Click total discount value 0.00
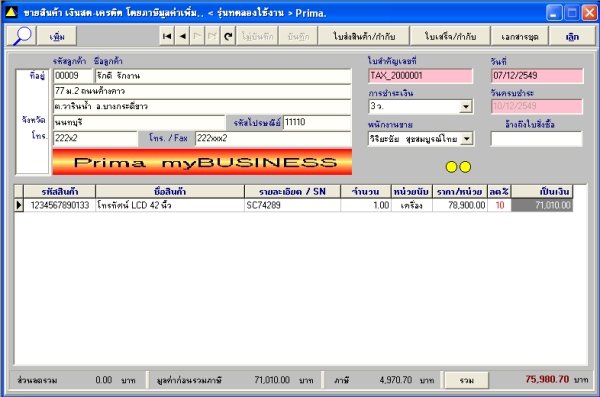This screenshot has width=600, height=397. tap(104, 380)
